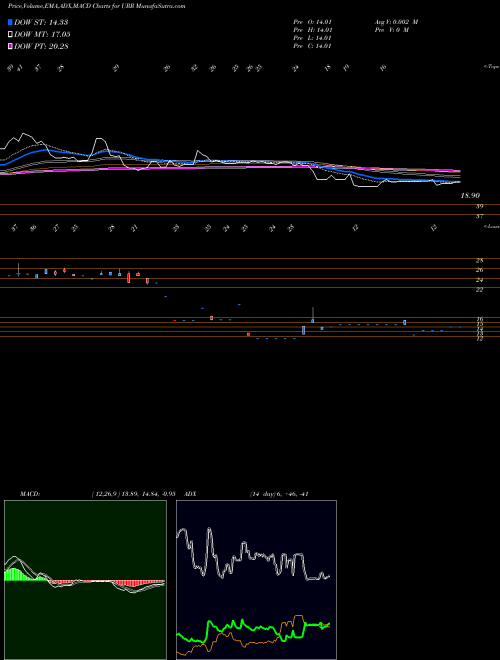Viewport: 500px width, 660px height.
Task: Select the 'DOW PT: 20.28' legend text
Action: [x=41, y=46]
